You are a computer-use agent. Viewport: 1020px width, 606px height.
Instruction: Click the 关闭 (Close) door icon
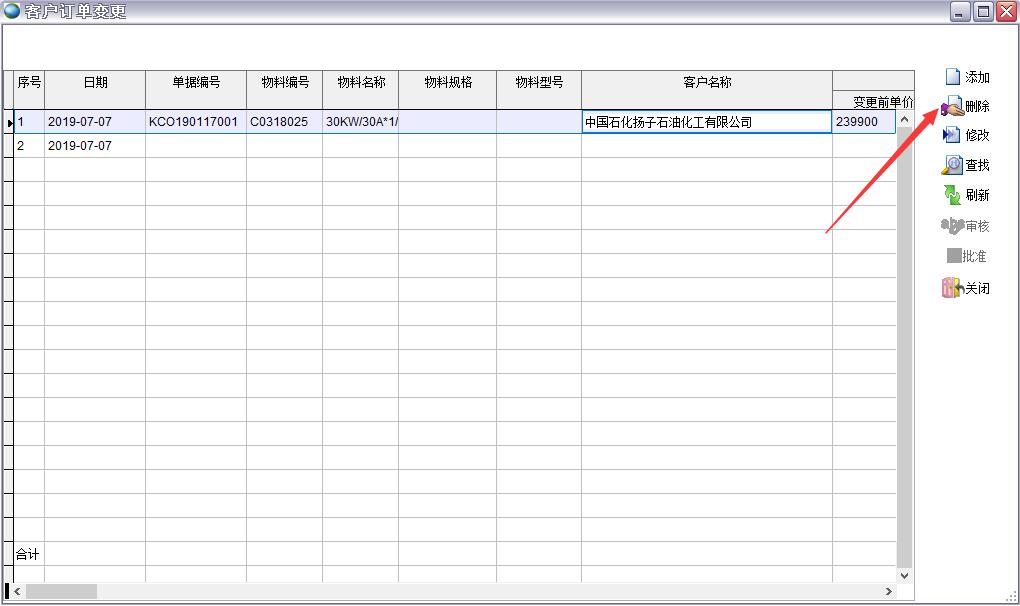click(x=952, y=288)
